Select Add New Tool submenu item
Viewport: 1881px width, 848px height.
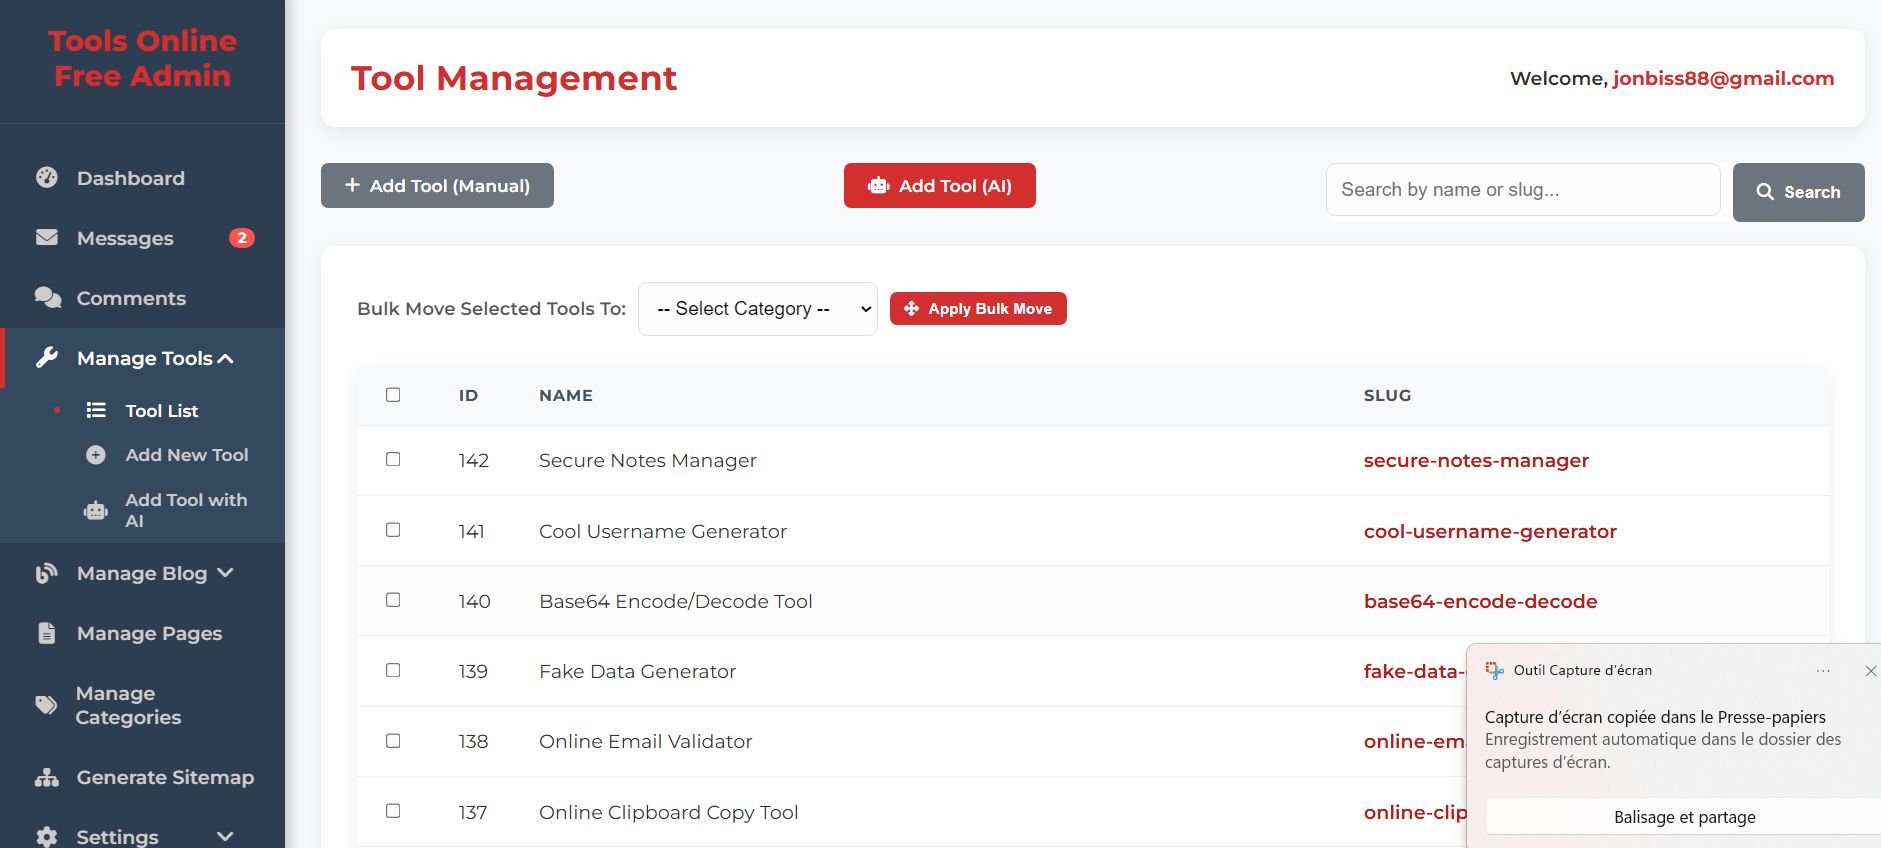[x=187, y=455]
